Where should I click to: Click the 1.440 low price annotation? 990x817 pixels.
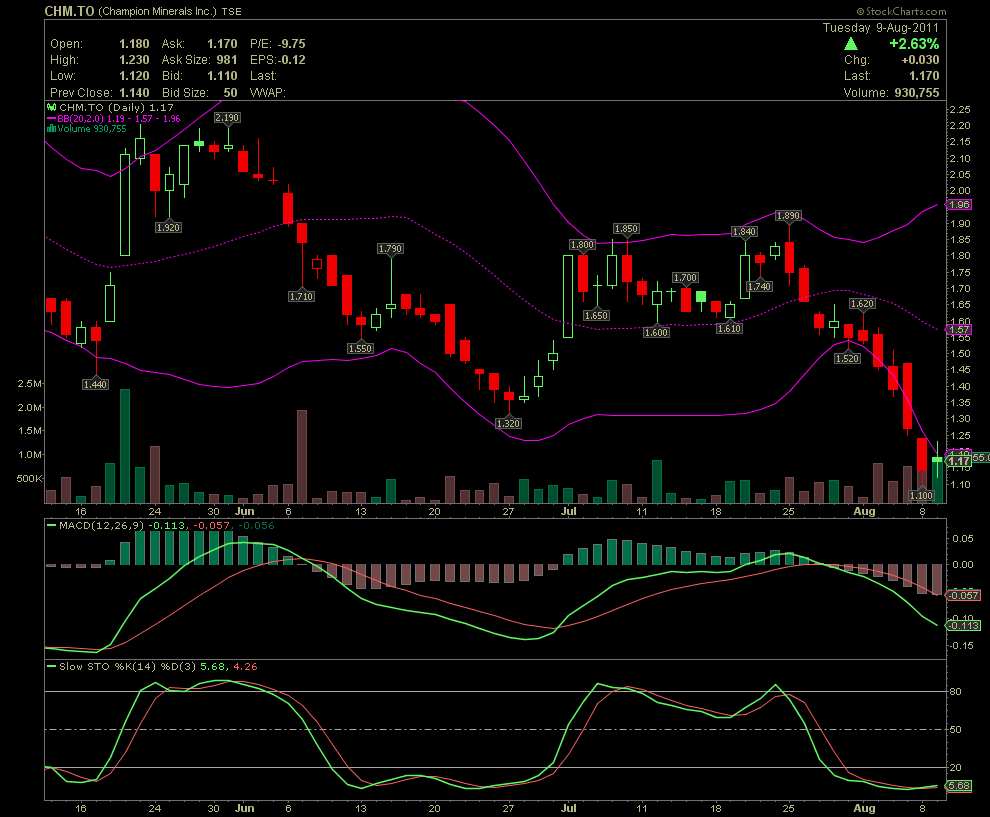pyautogui.click(x=95, y=384)
